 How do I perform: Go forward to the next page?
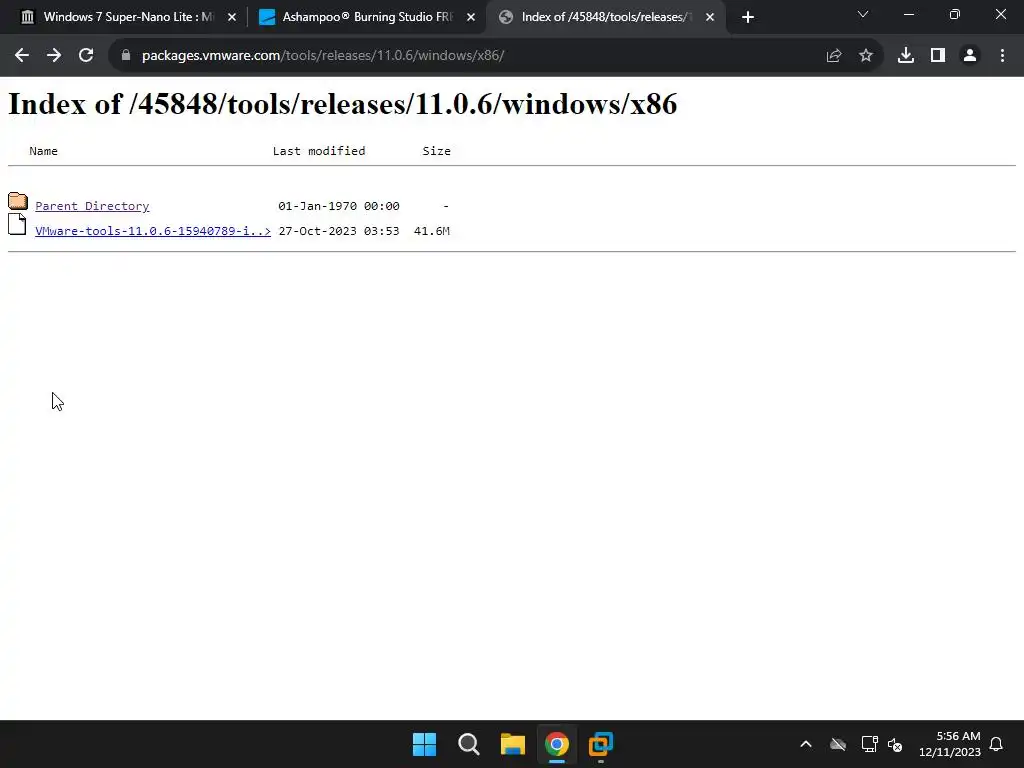[54, 56]
